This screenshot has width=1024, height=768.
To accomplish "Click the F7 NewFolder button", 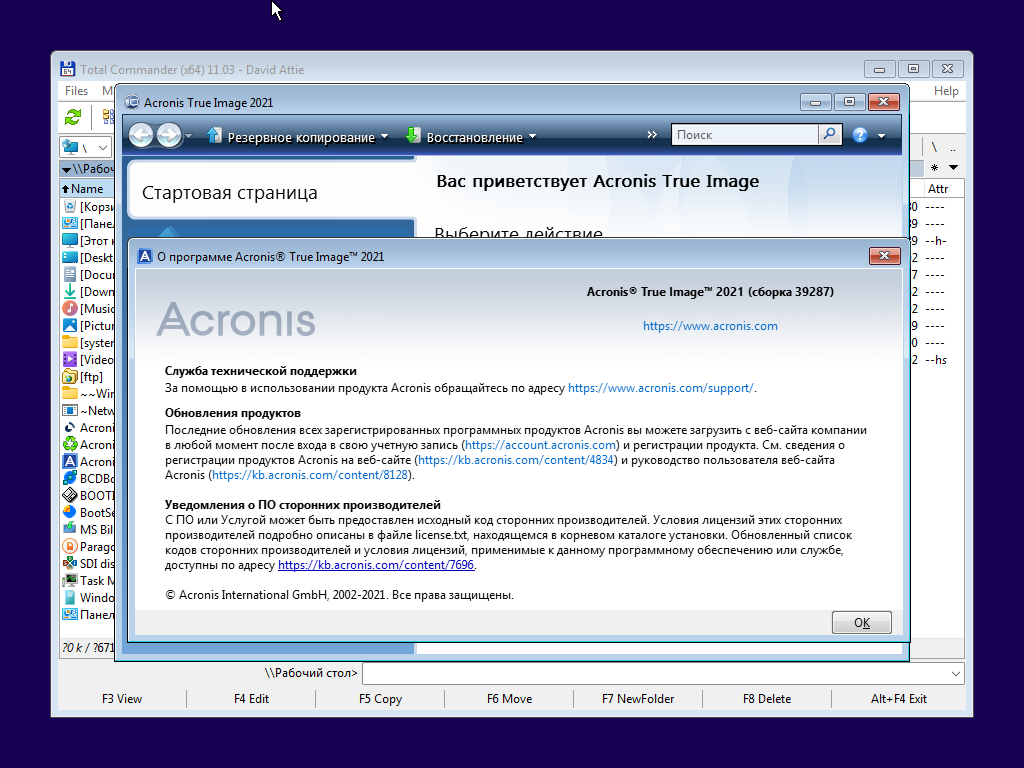I will (638, 699).
